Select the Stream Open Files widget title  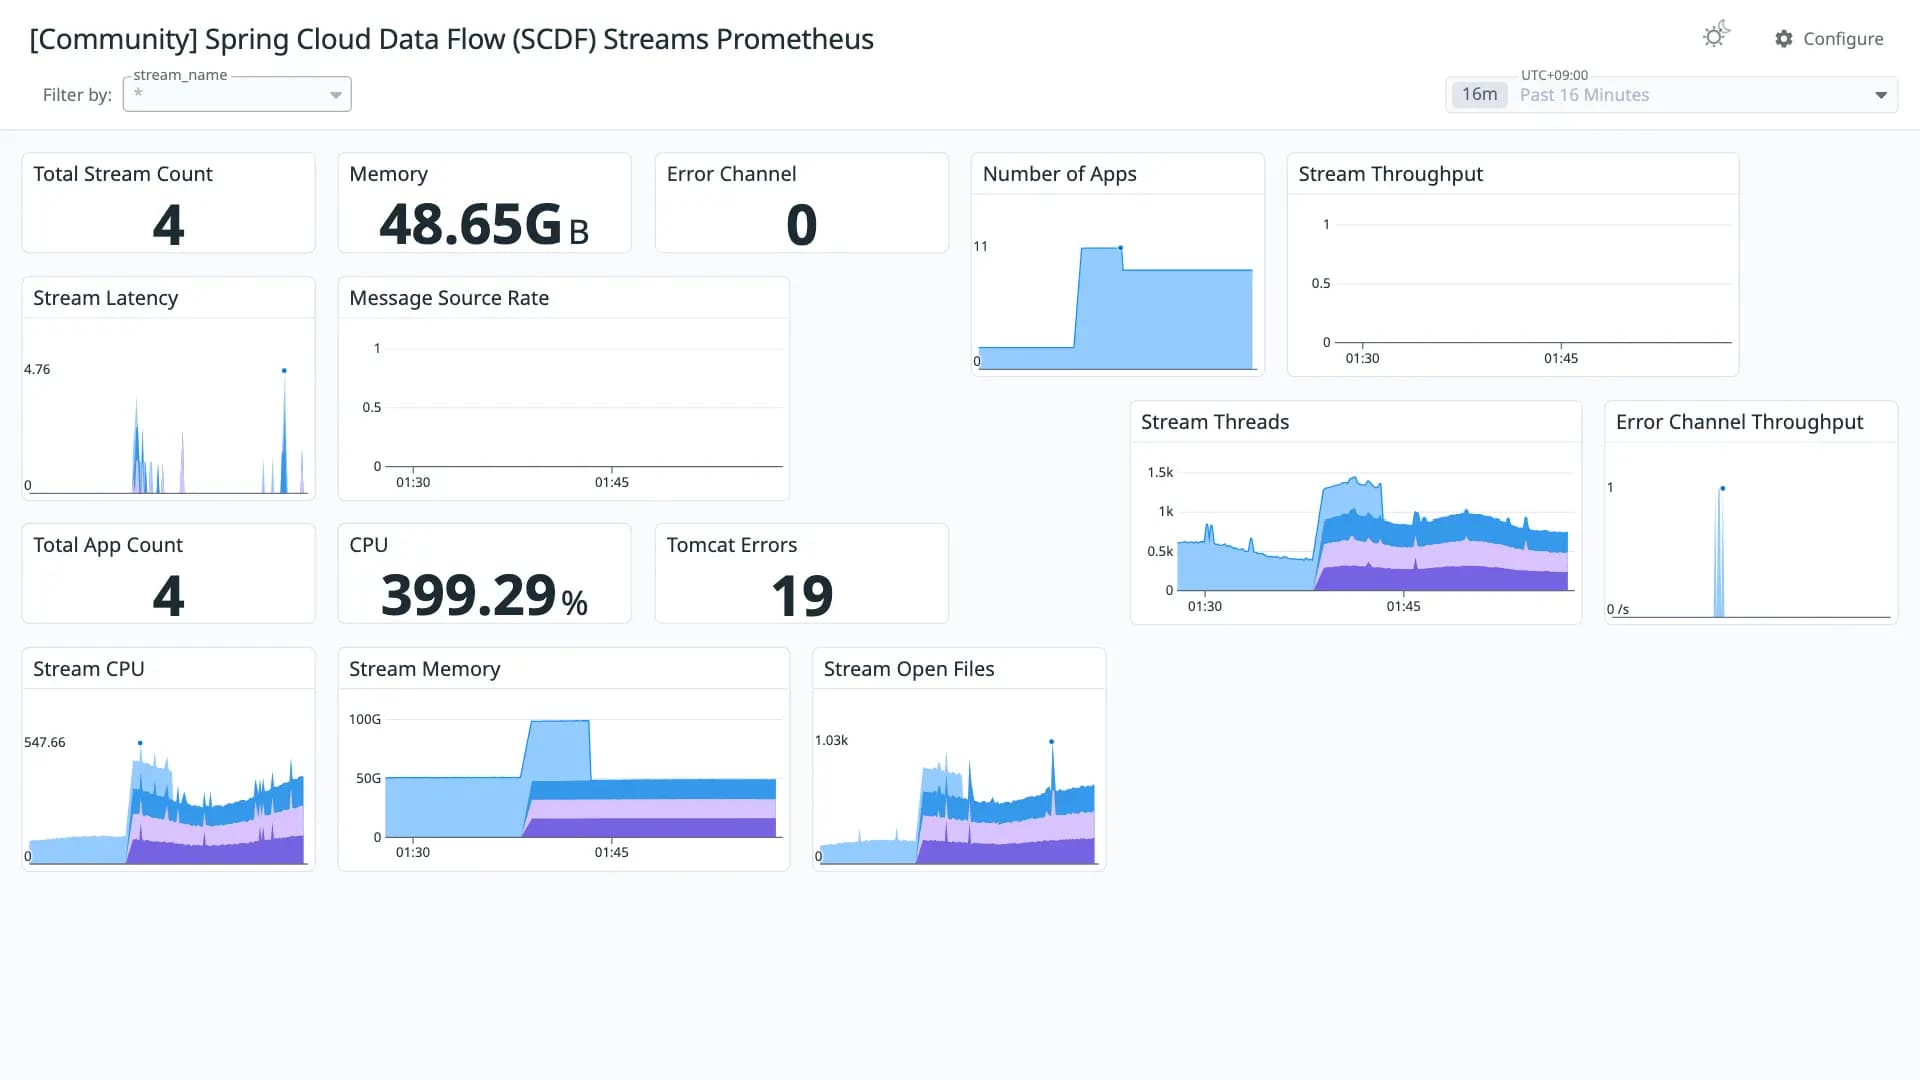(908, 669)
